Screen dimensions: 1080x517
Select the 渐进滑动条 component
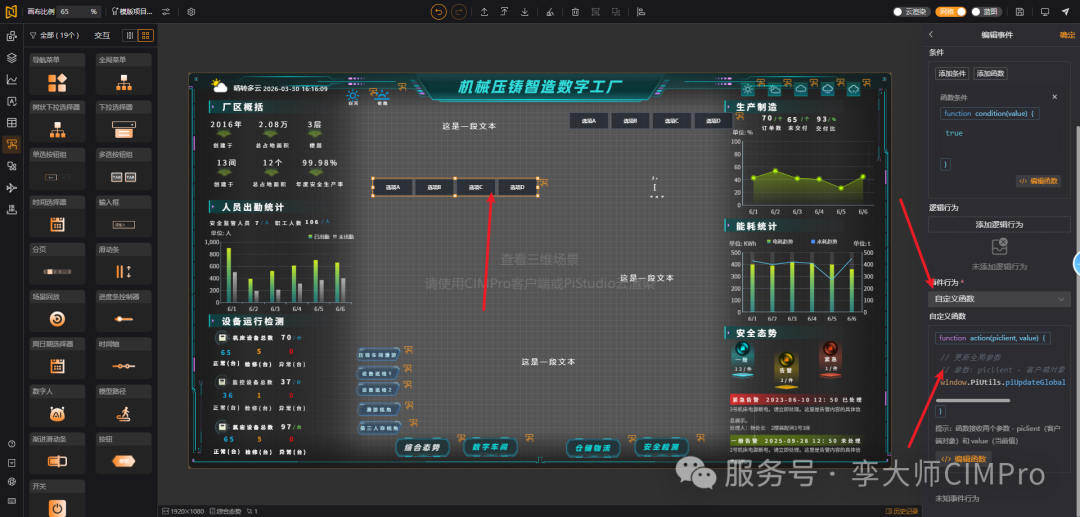click(57, 453)
